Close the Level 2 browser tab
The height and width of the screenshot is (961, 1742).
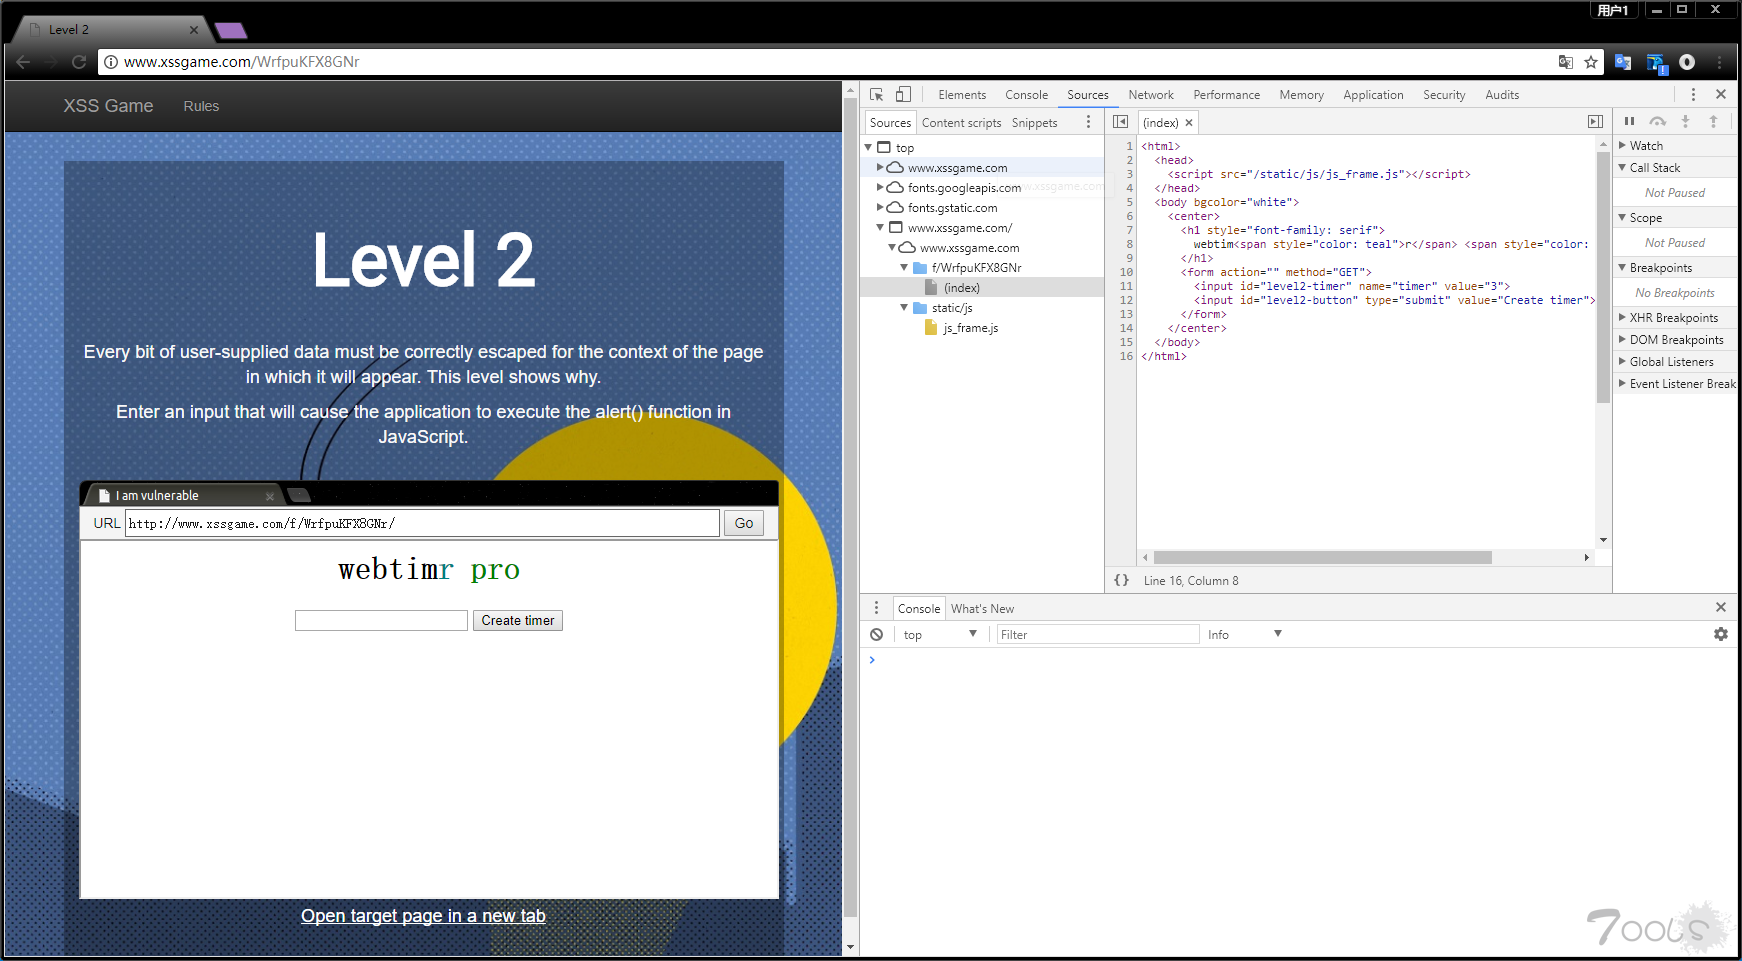(194, 30)
